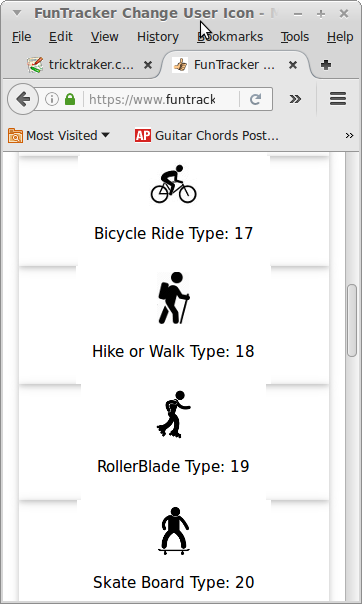Viewport: 362px width, 604px height.
Task: Show more bookmarks with the toolbar chevron
Action: pos(349,136)
